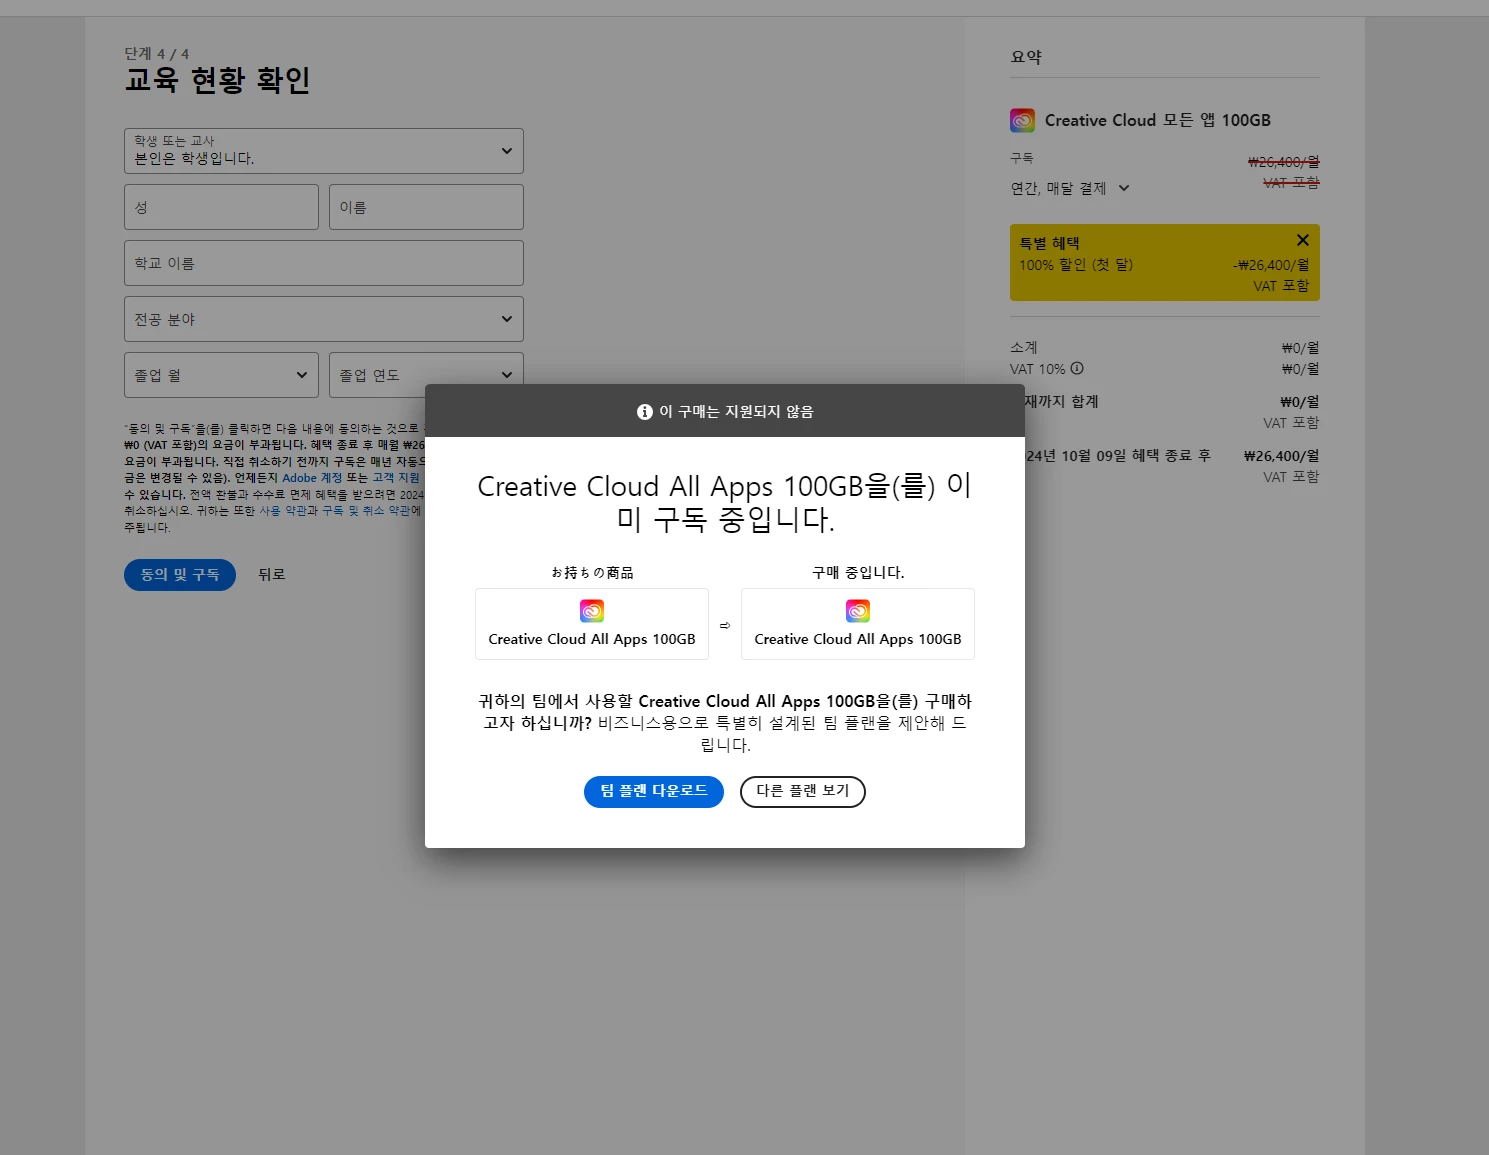Click the Creative Cloud icon in the purchasing card
The width and height of the screenshot is (1489, 1155).
[858, 611]
